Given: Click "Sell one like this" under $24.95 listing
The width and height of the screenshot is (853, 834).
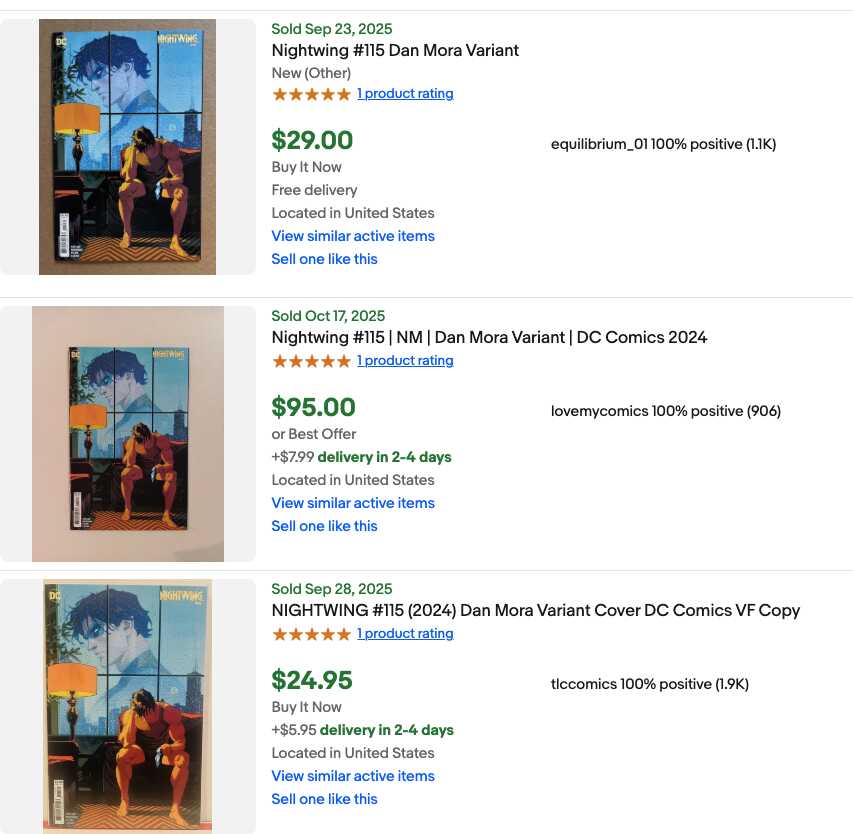Looking at the screenshot, I should (x=324, y=799).
